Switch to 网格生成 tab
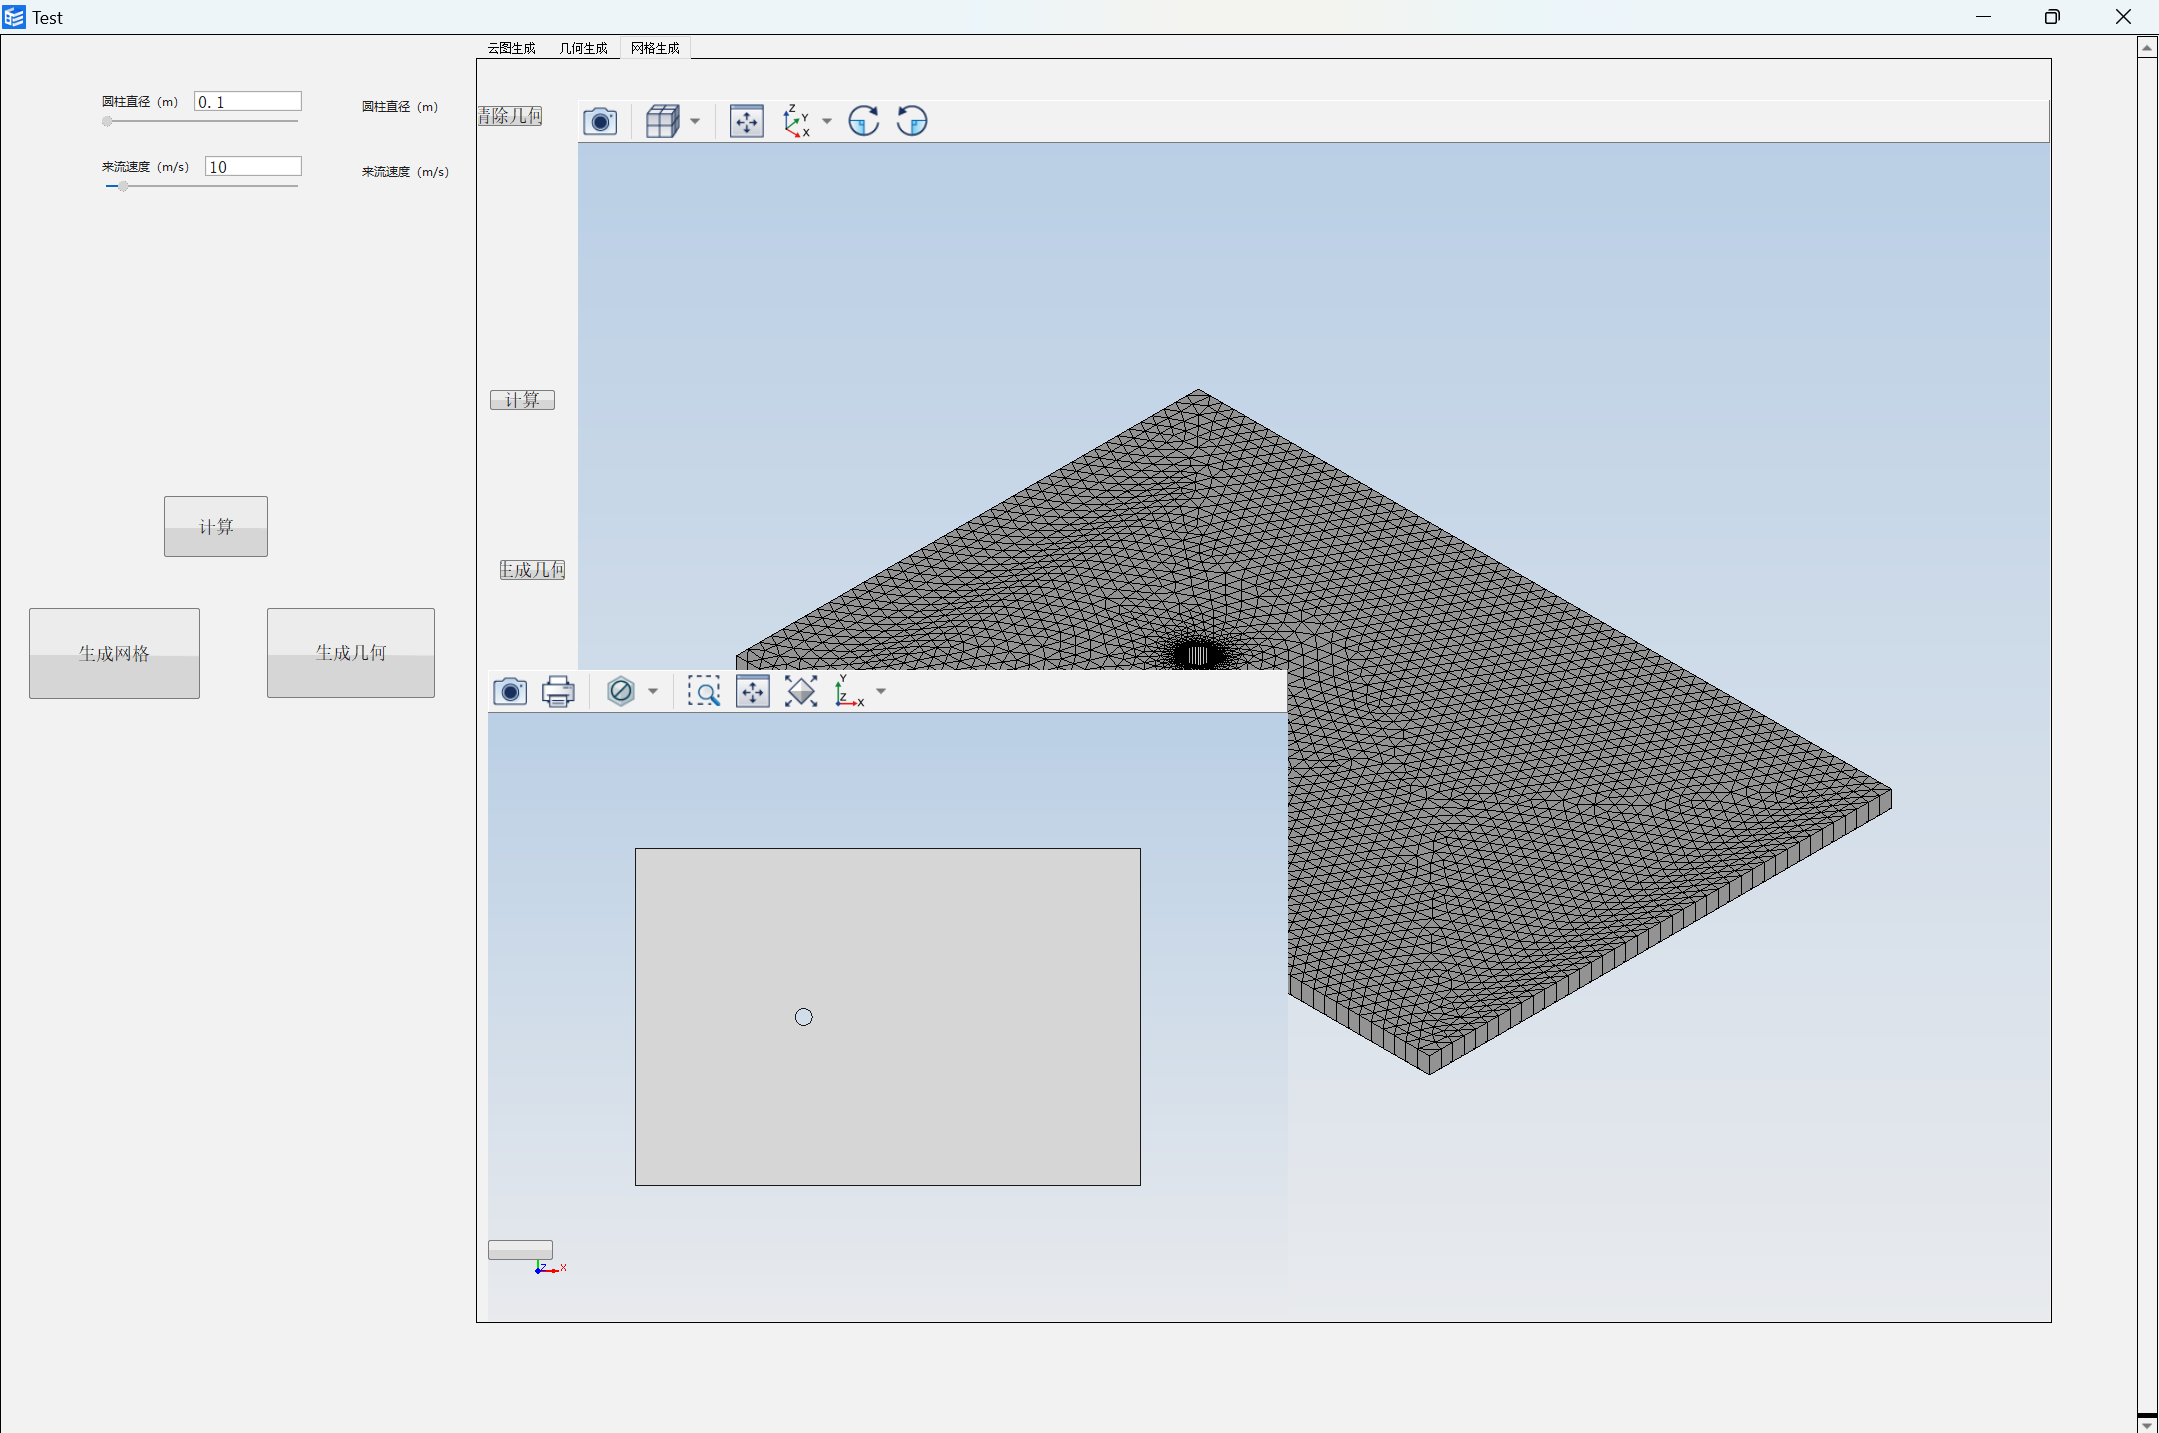The height and width of the screenshot is (1433, 2159). tap(656, 46)
